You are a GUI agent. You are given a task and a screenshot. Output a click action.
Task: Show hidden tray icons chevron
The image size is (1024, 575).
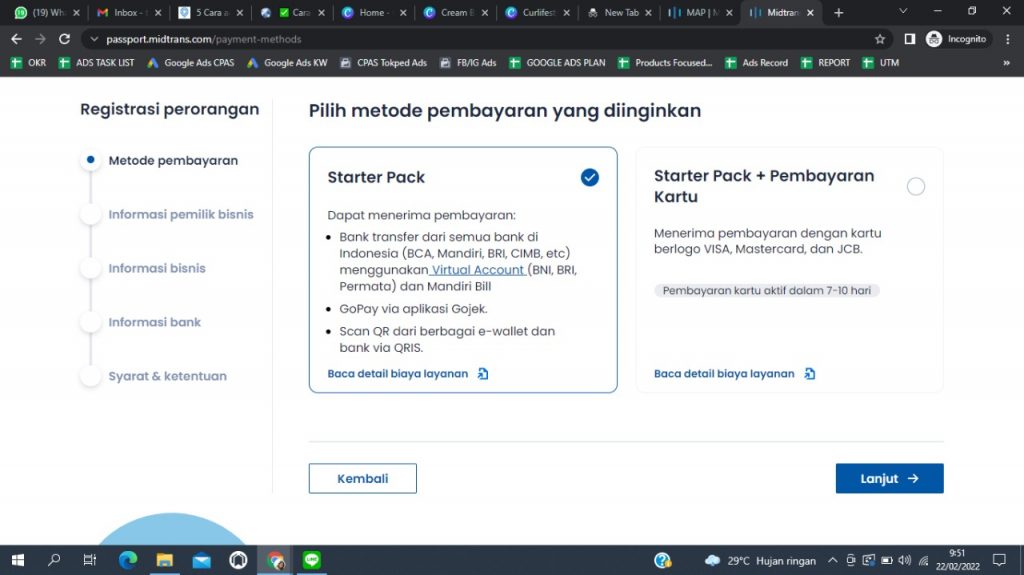(x=833, y=560)
